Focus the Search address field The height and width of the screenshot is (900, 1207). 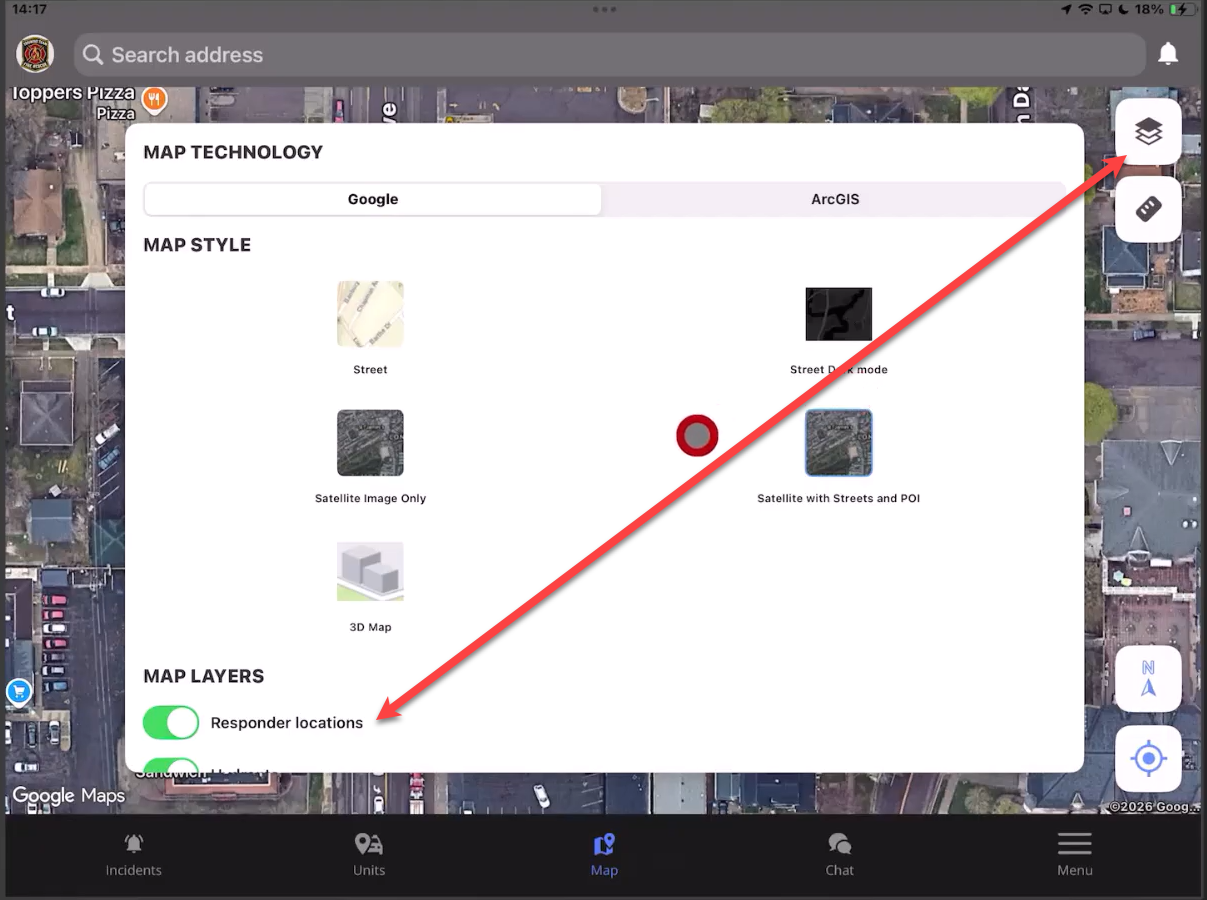tap(610, 54)
